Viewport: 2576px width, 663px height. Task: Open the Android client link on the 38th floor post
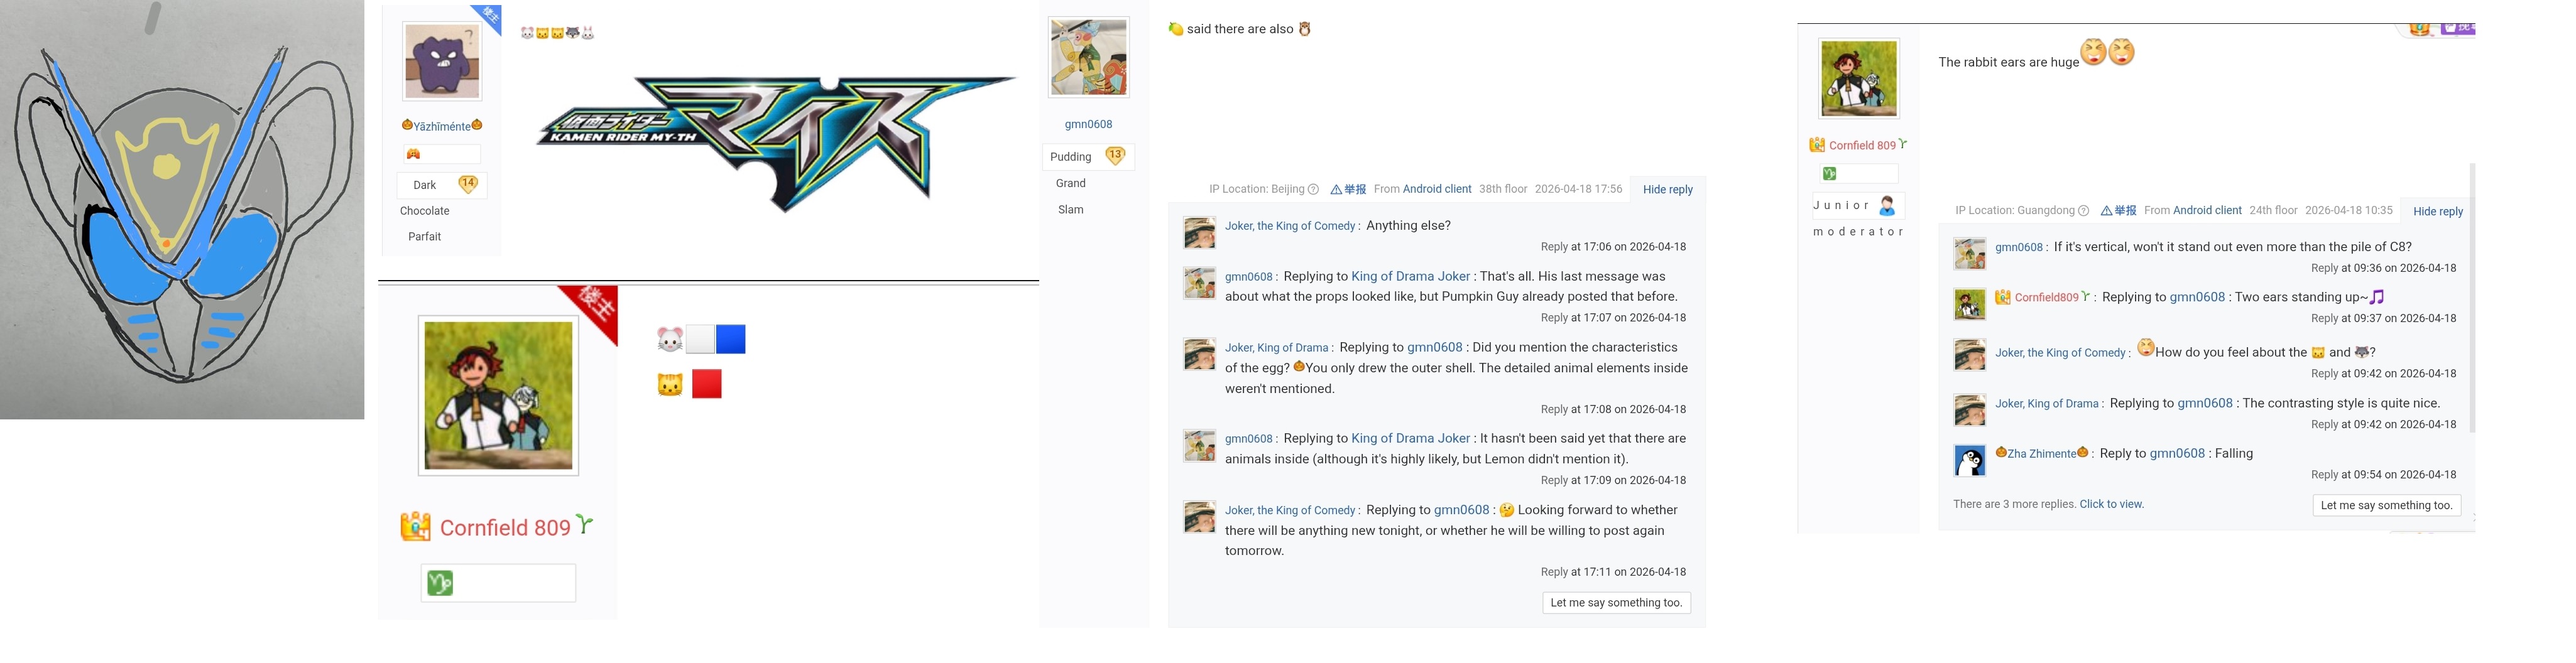pyautogui.click(x=1437, y=189)
